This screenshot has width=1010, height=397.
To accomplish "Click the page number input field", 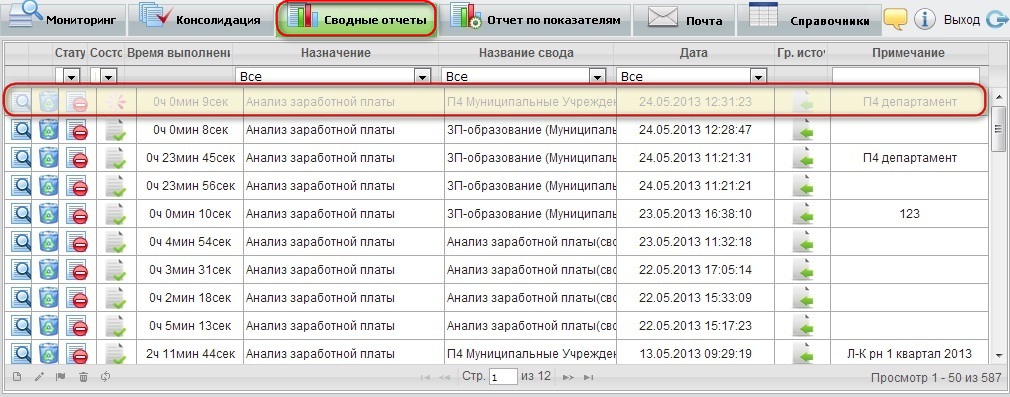I will 503,377.
